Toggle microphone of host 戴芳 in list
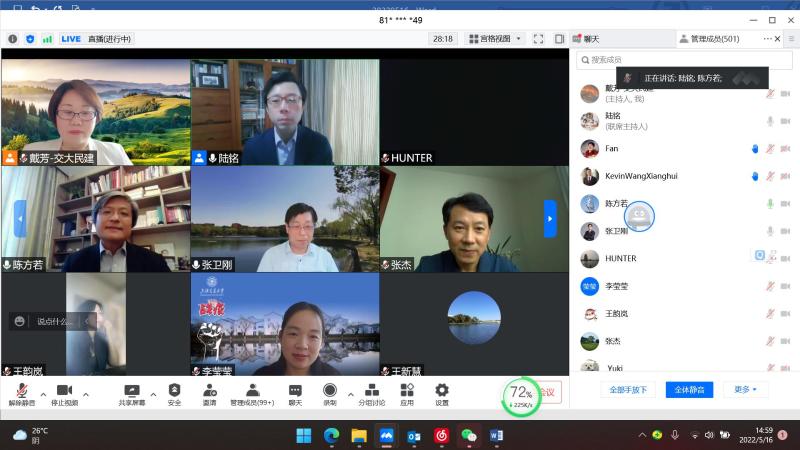Screen dimensions: 800x450 770,93
